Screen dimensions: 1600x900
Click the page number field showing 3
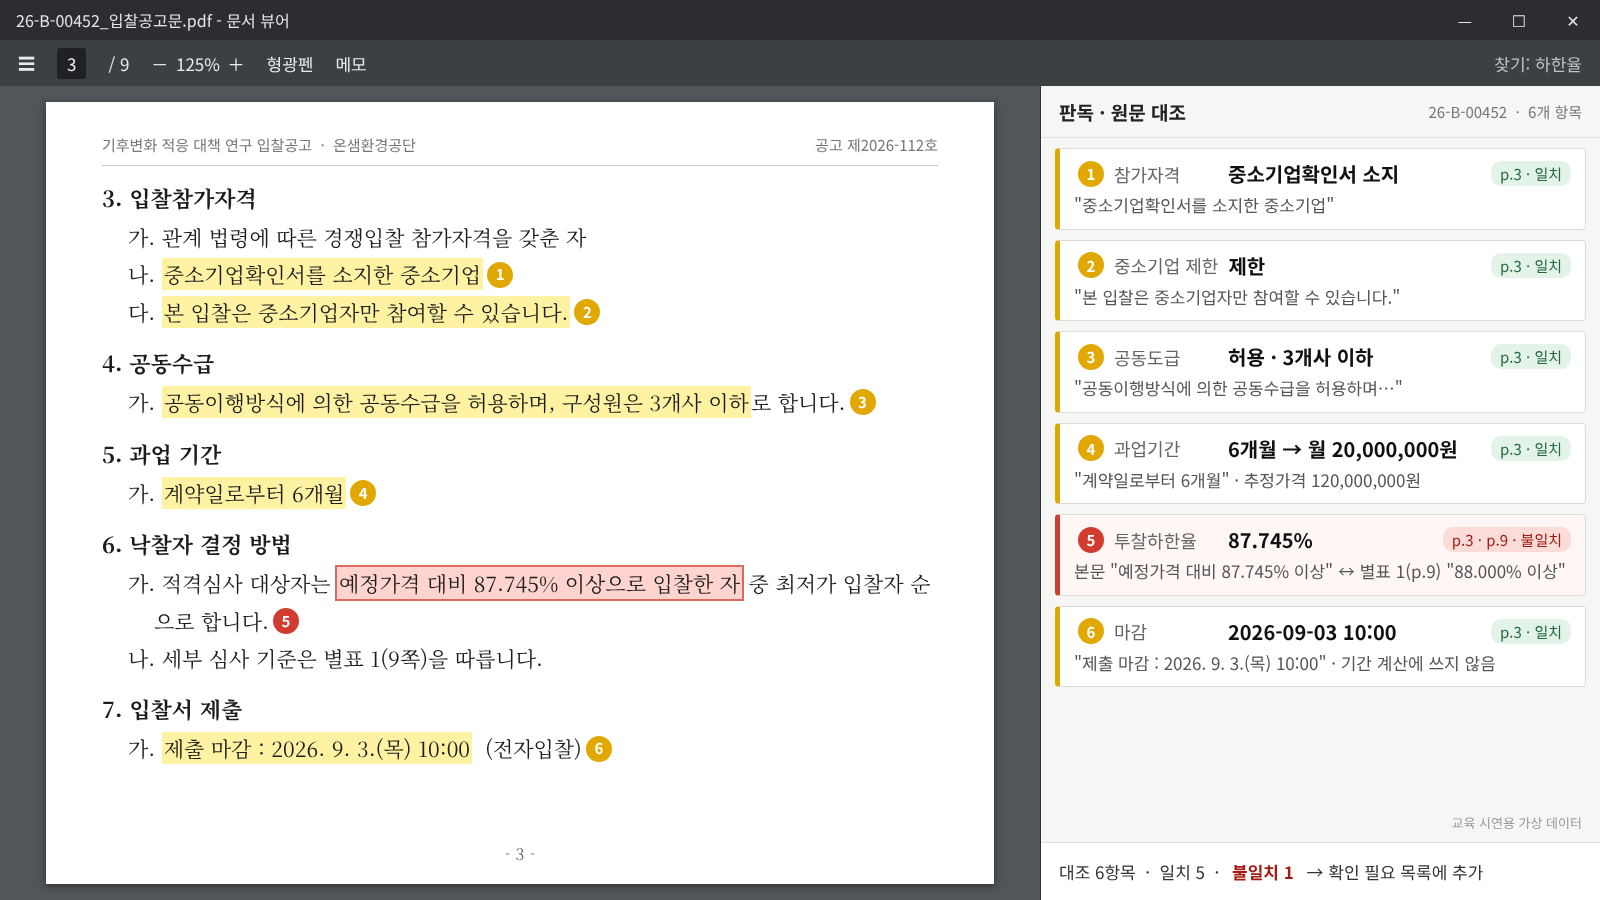point(71,64)
